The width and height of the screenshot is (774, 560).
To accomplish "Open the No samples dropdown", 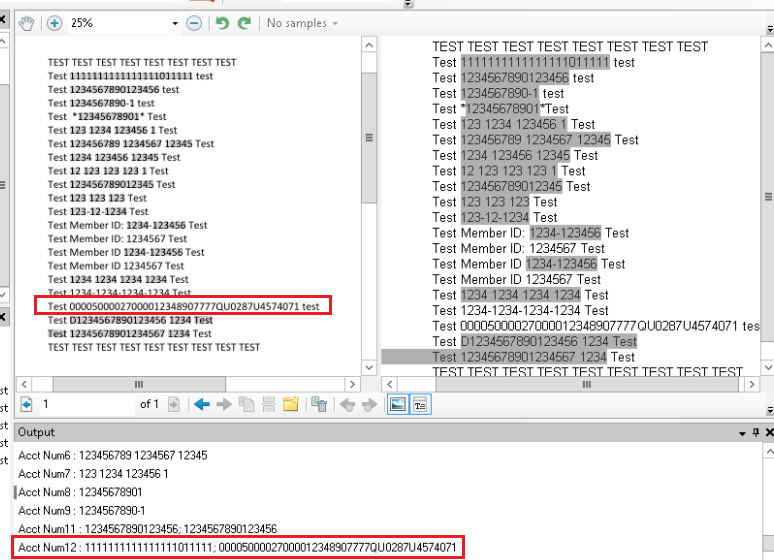I will [x=302, y=23].
